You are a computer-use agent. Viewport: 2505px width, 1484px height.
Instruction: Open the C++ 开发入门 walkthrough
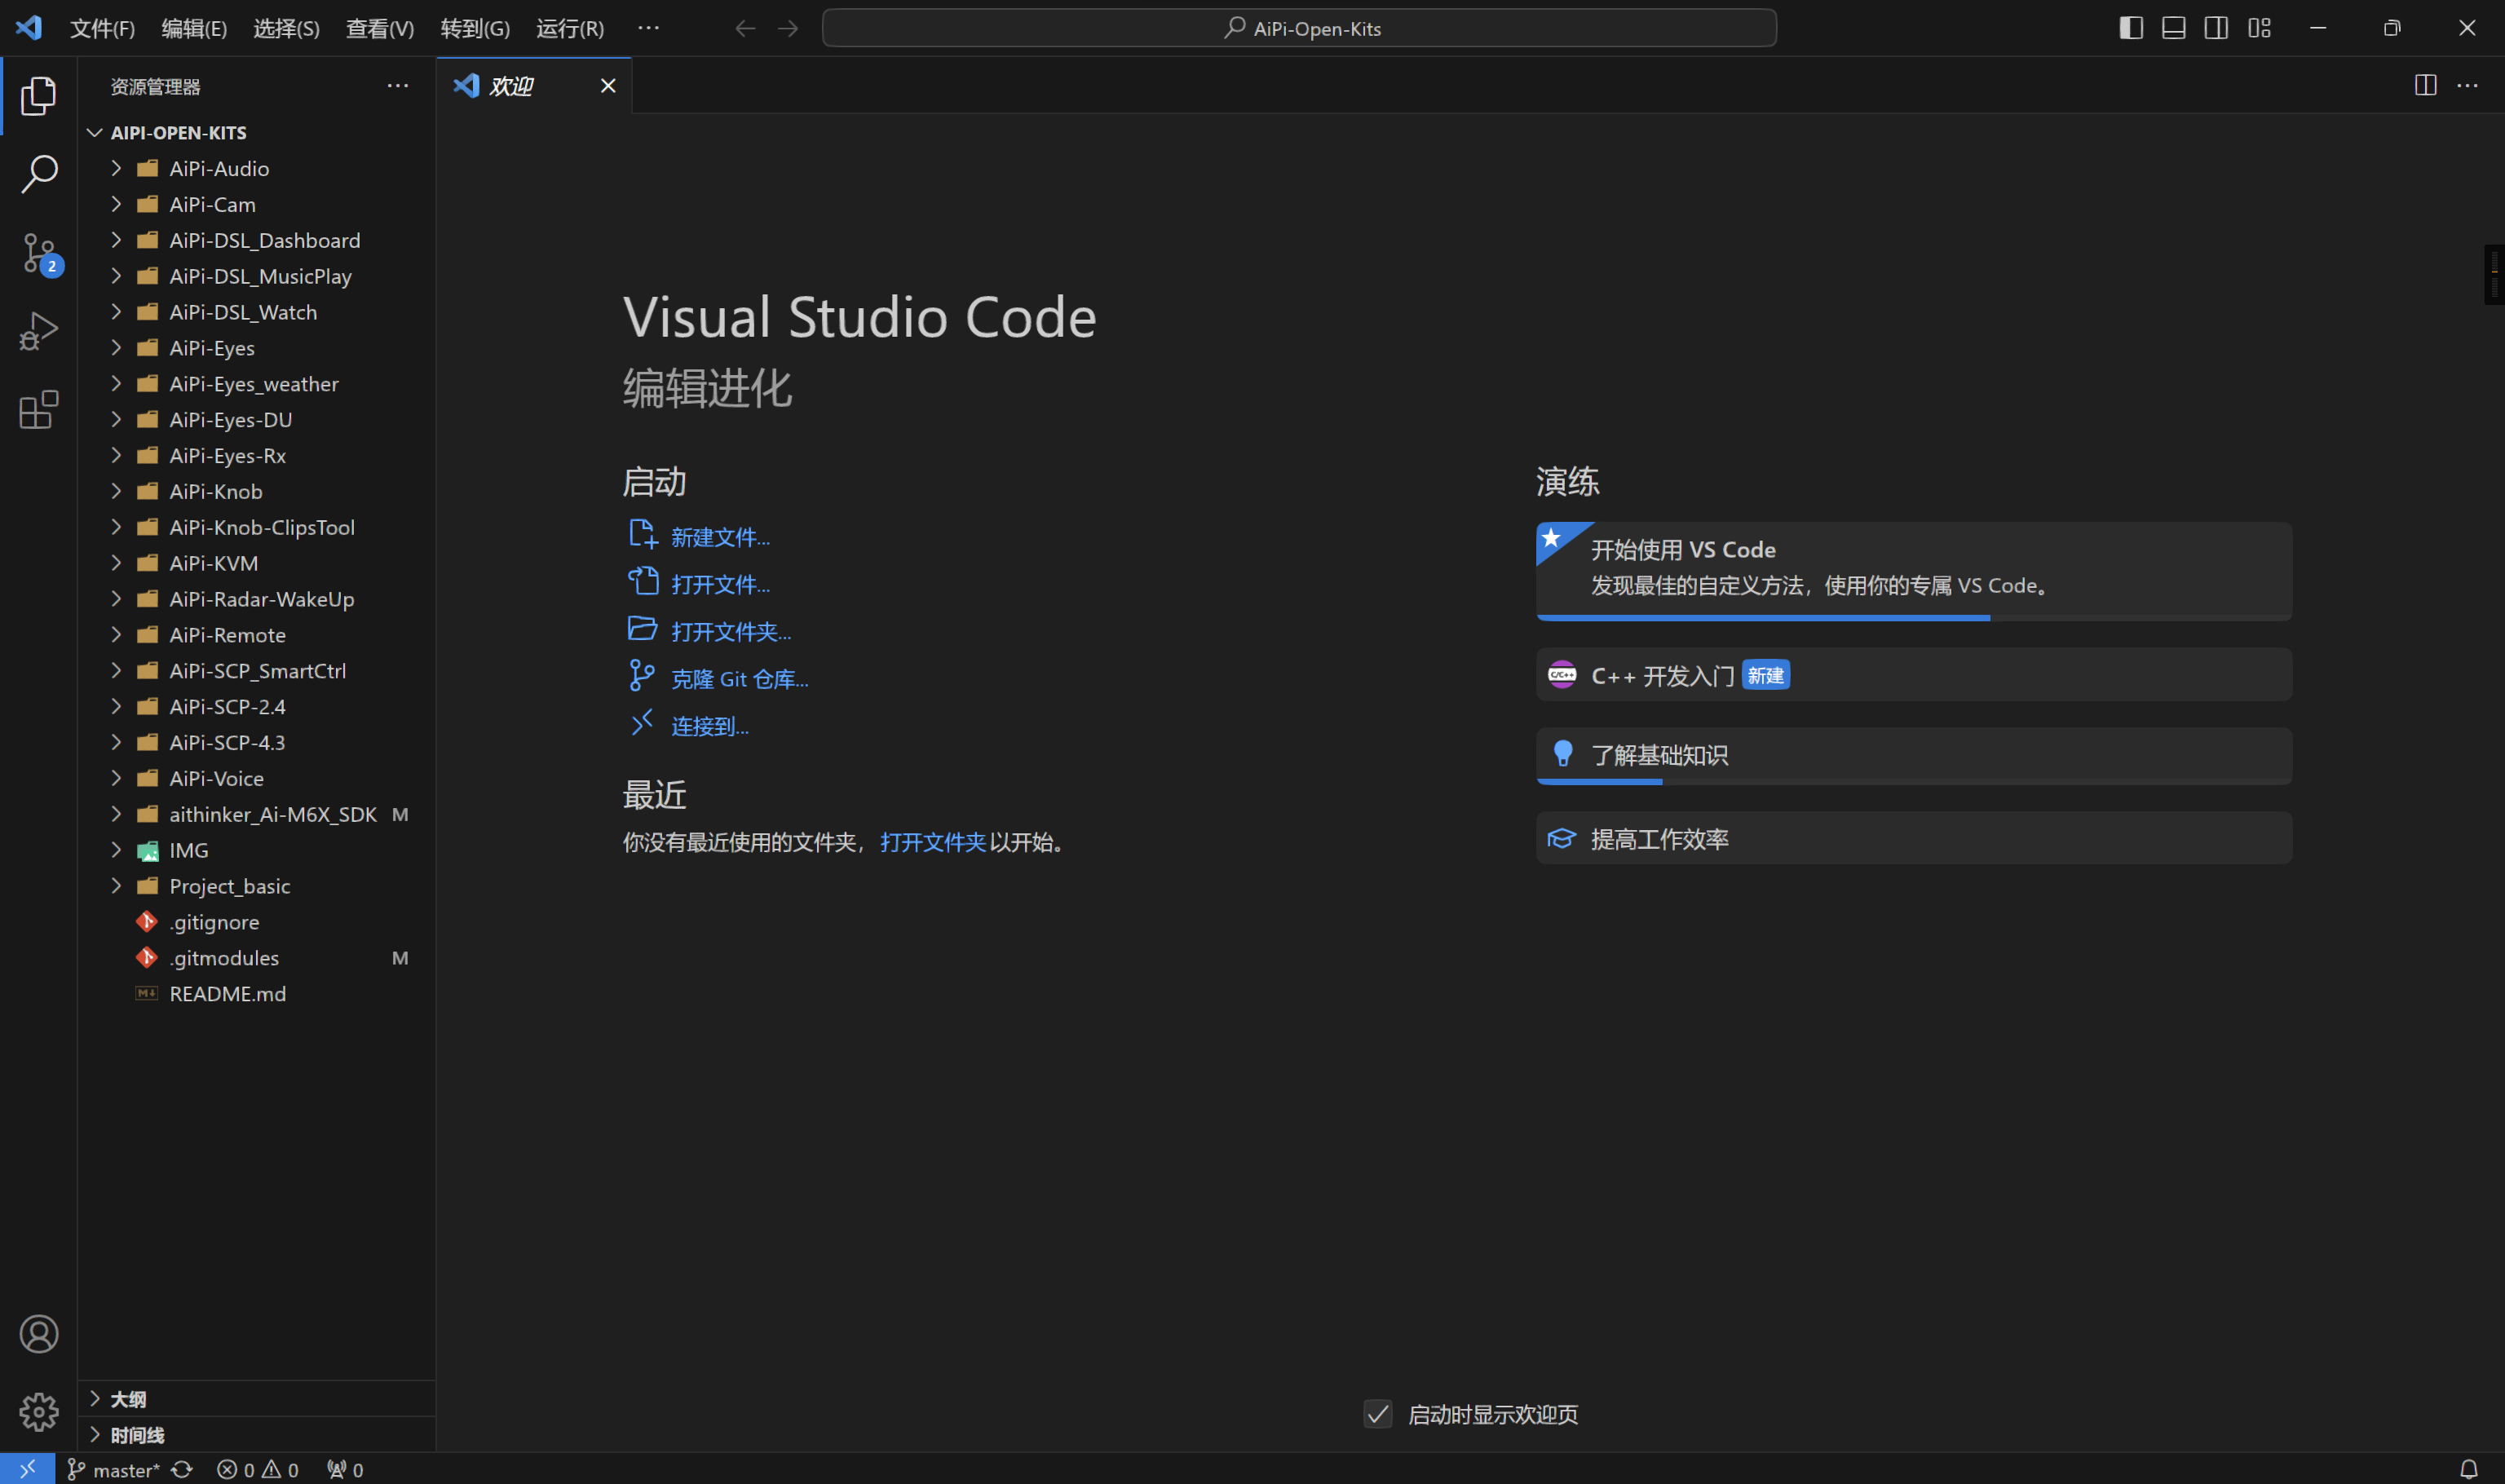click(1913, 675)
